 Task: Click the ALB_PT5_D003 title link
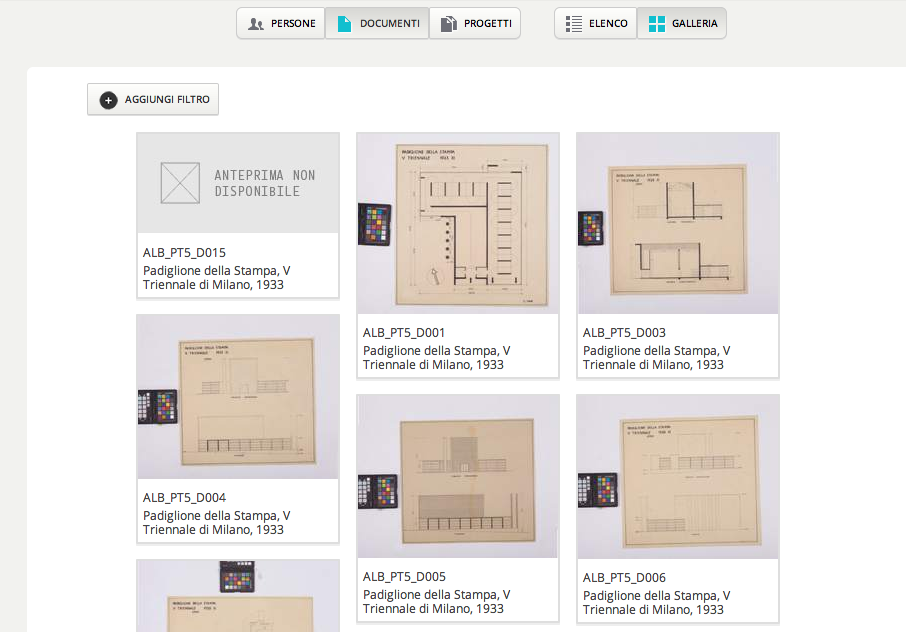(624, 333)
